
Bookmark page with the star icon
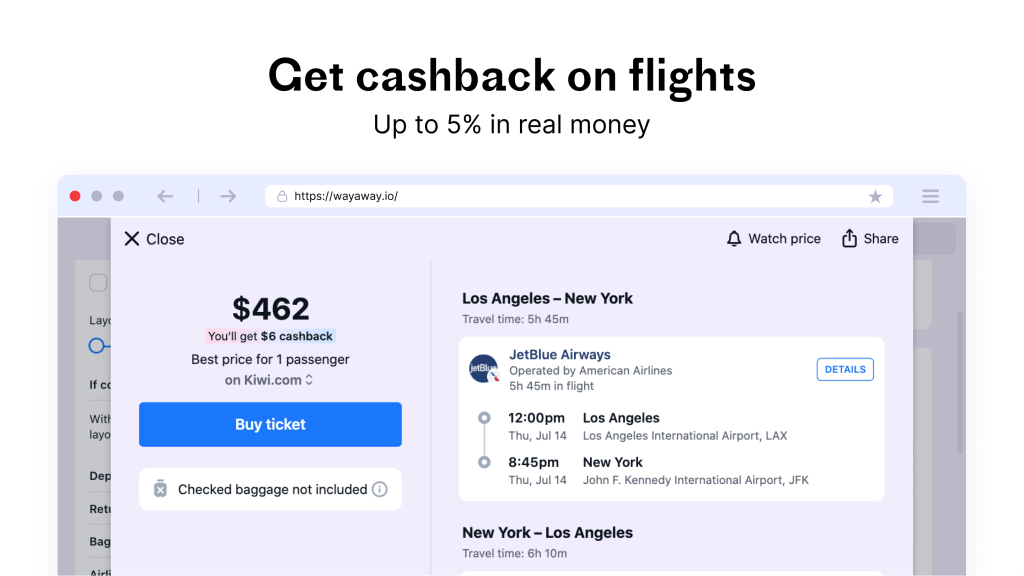point(875,197)
